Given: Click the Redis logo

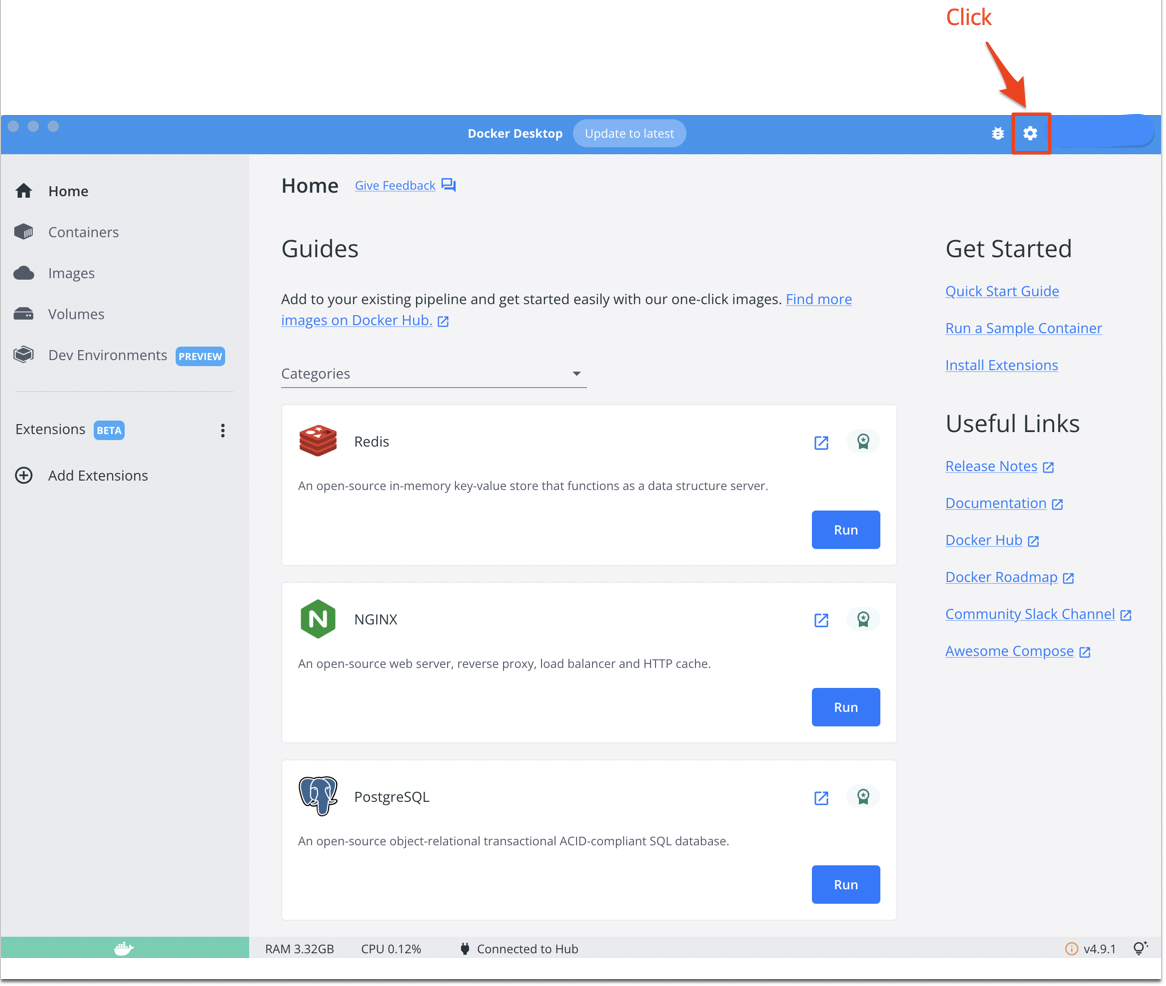Looking at the screenshot, I should pos(318,441).
